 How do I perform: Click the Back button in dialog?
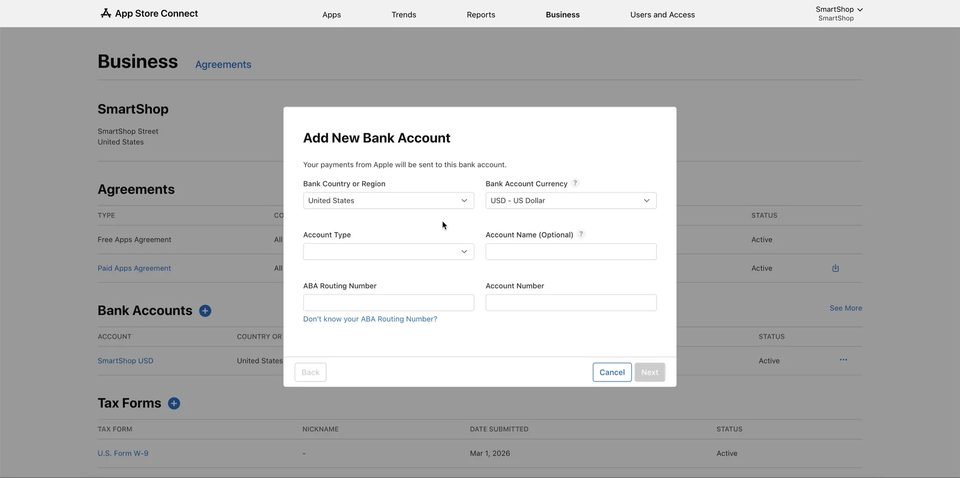coord(310,372)
